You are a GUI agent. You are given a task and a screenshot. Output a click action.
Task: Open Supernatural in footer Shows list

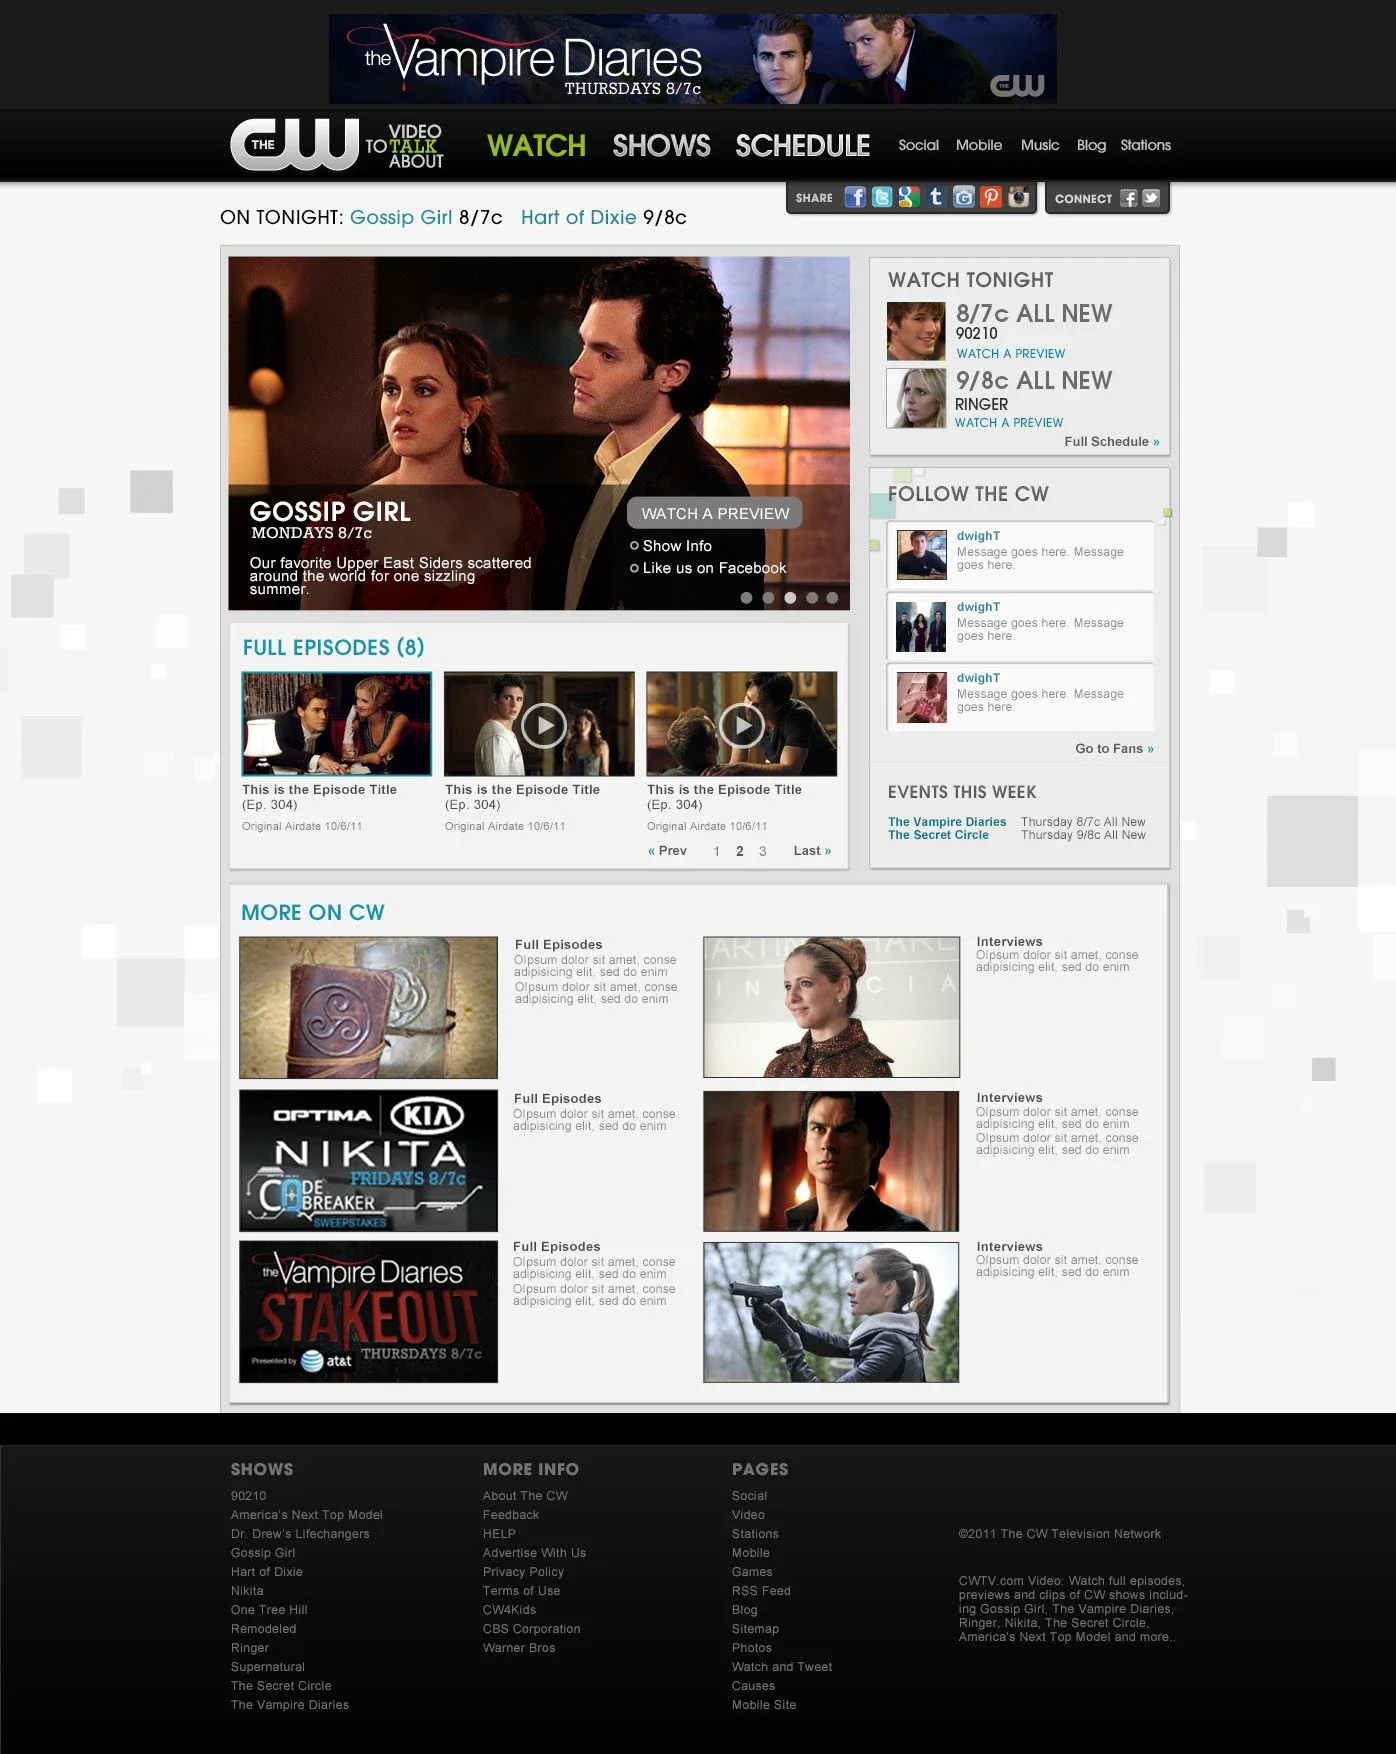coord(268,1667)
